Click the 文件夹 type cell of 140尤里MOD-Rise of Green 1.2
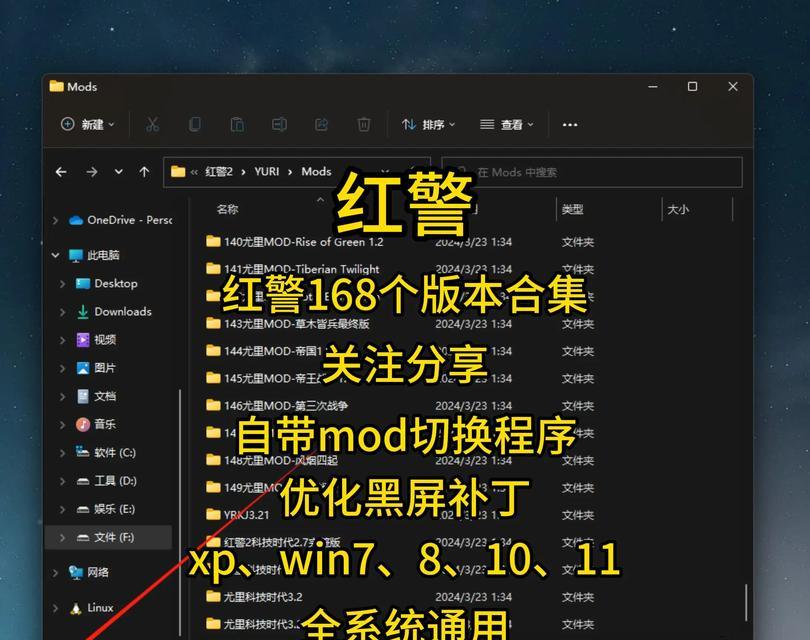 [x=578, y=242]
